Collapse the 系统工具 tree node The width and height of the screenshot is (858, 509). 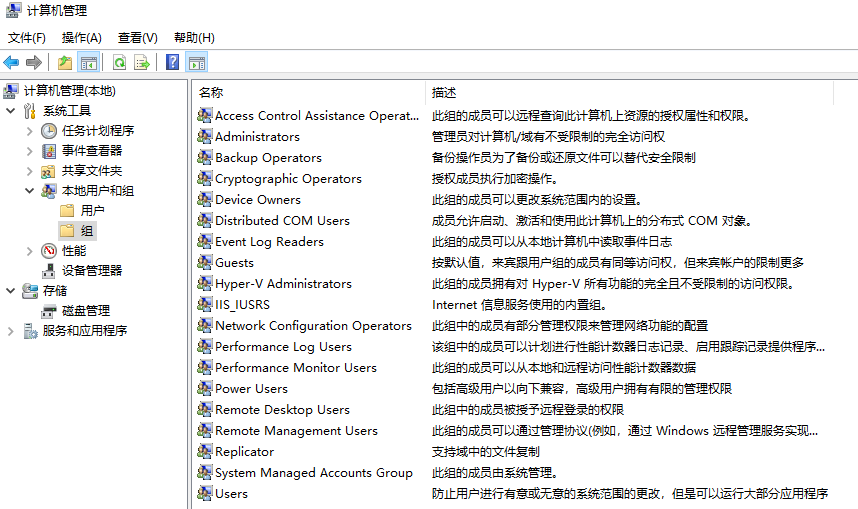tap(10, 111)
